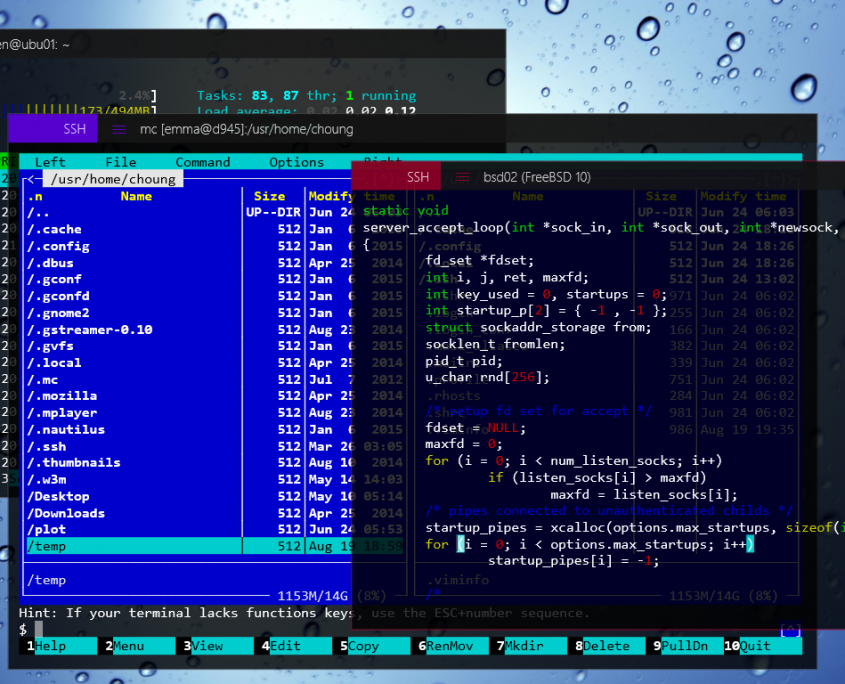Select the /.ssh directory entry
Image resolution: width=845 pixels, height=684 pixels.
pyautogui.click(x=48, y=446)
